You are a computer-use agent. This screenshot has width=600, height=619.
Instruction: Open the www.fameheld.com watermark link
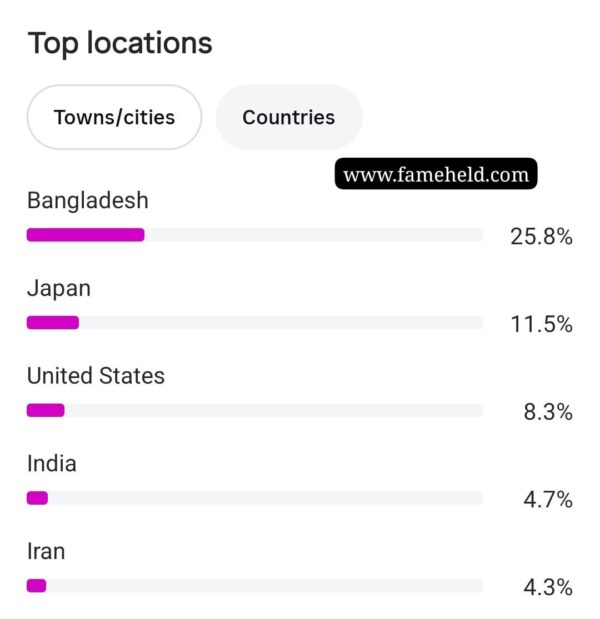point(436,174)
